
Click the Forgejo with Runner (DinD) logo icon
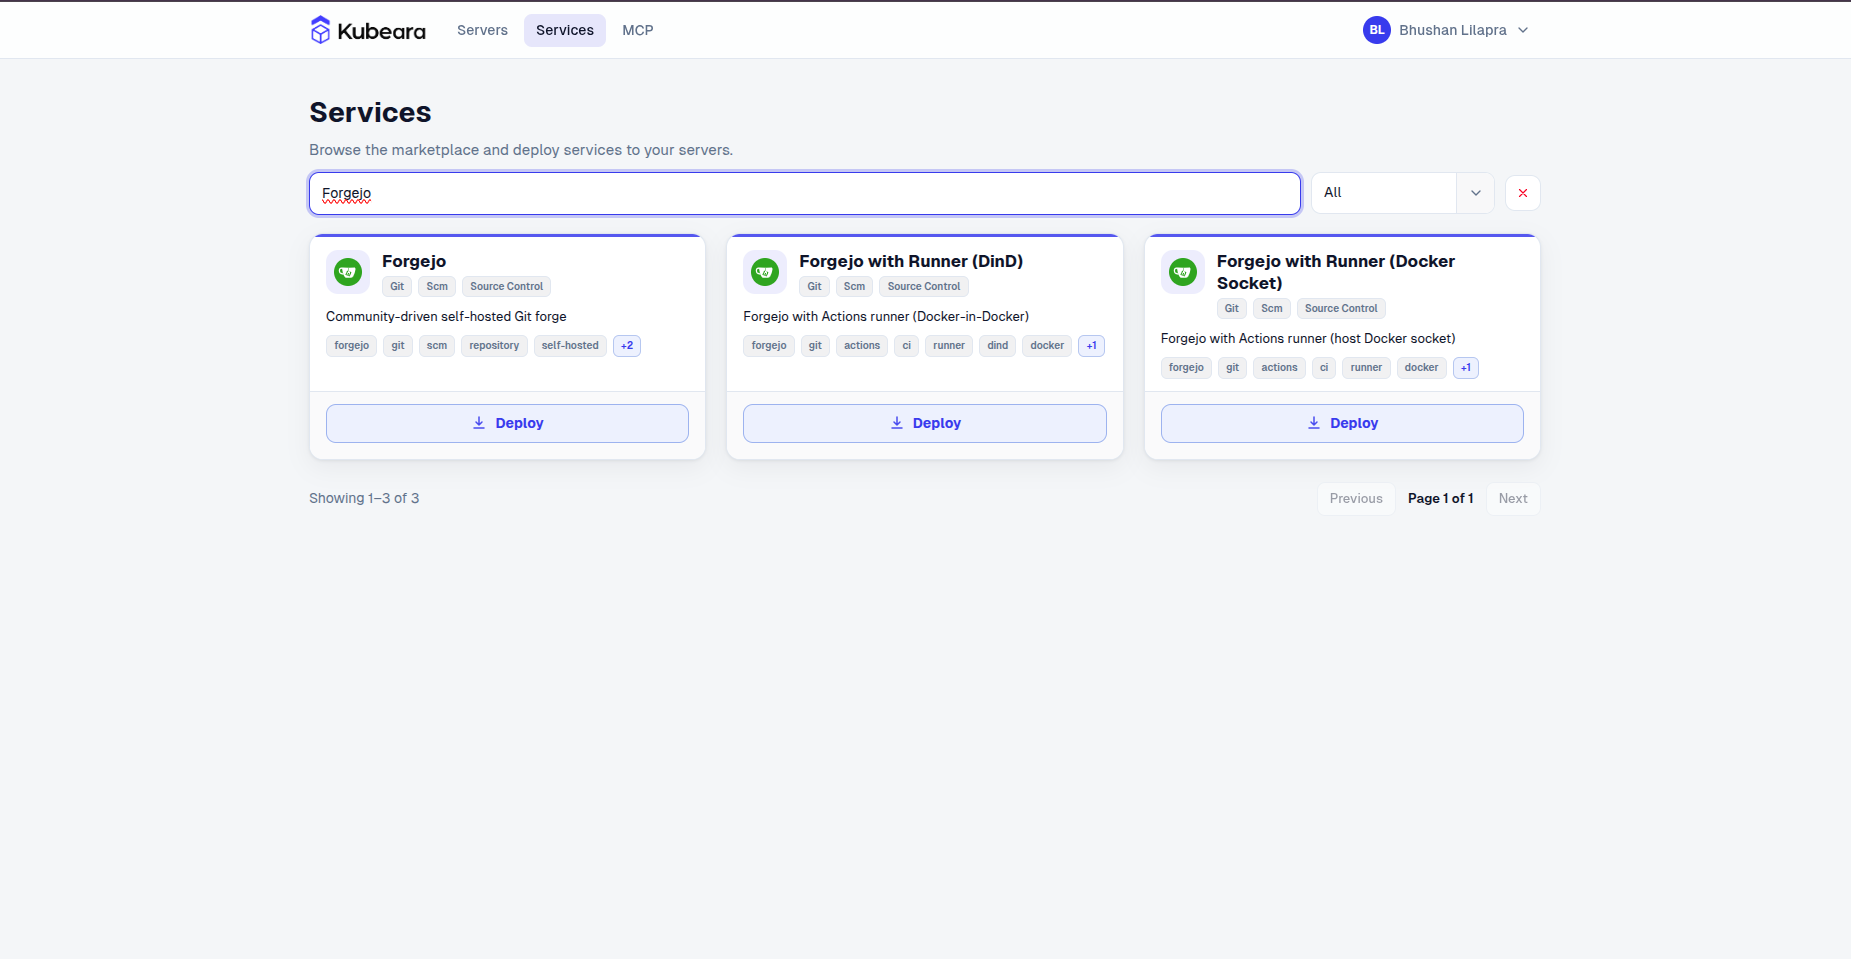(x=765, y=272)
